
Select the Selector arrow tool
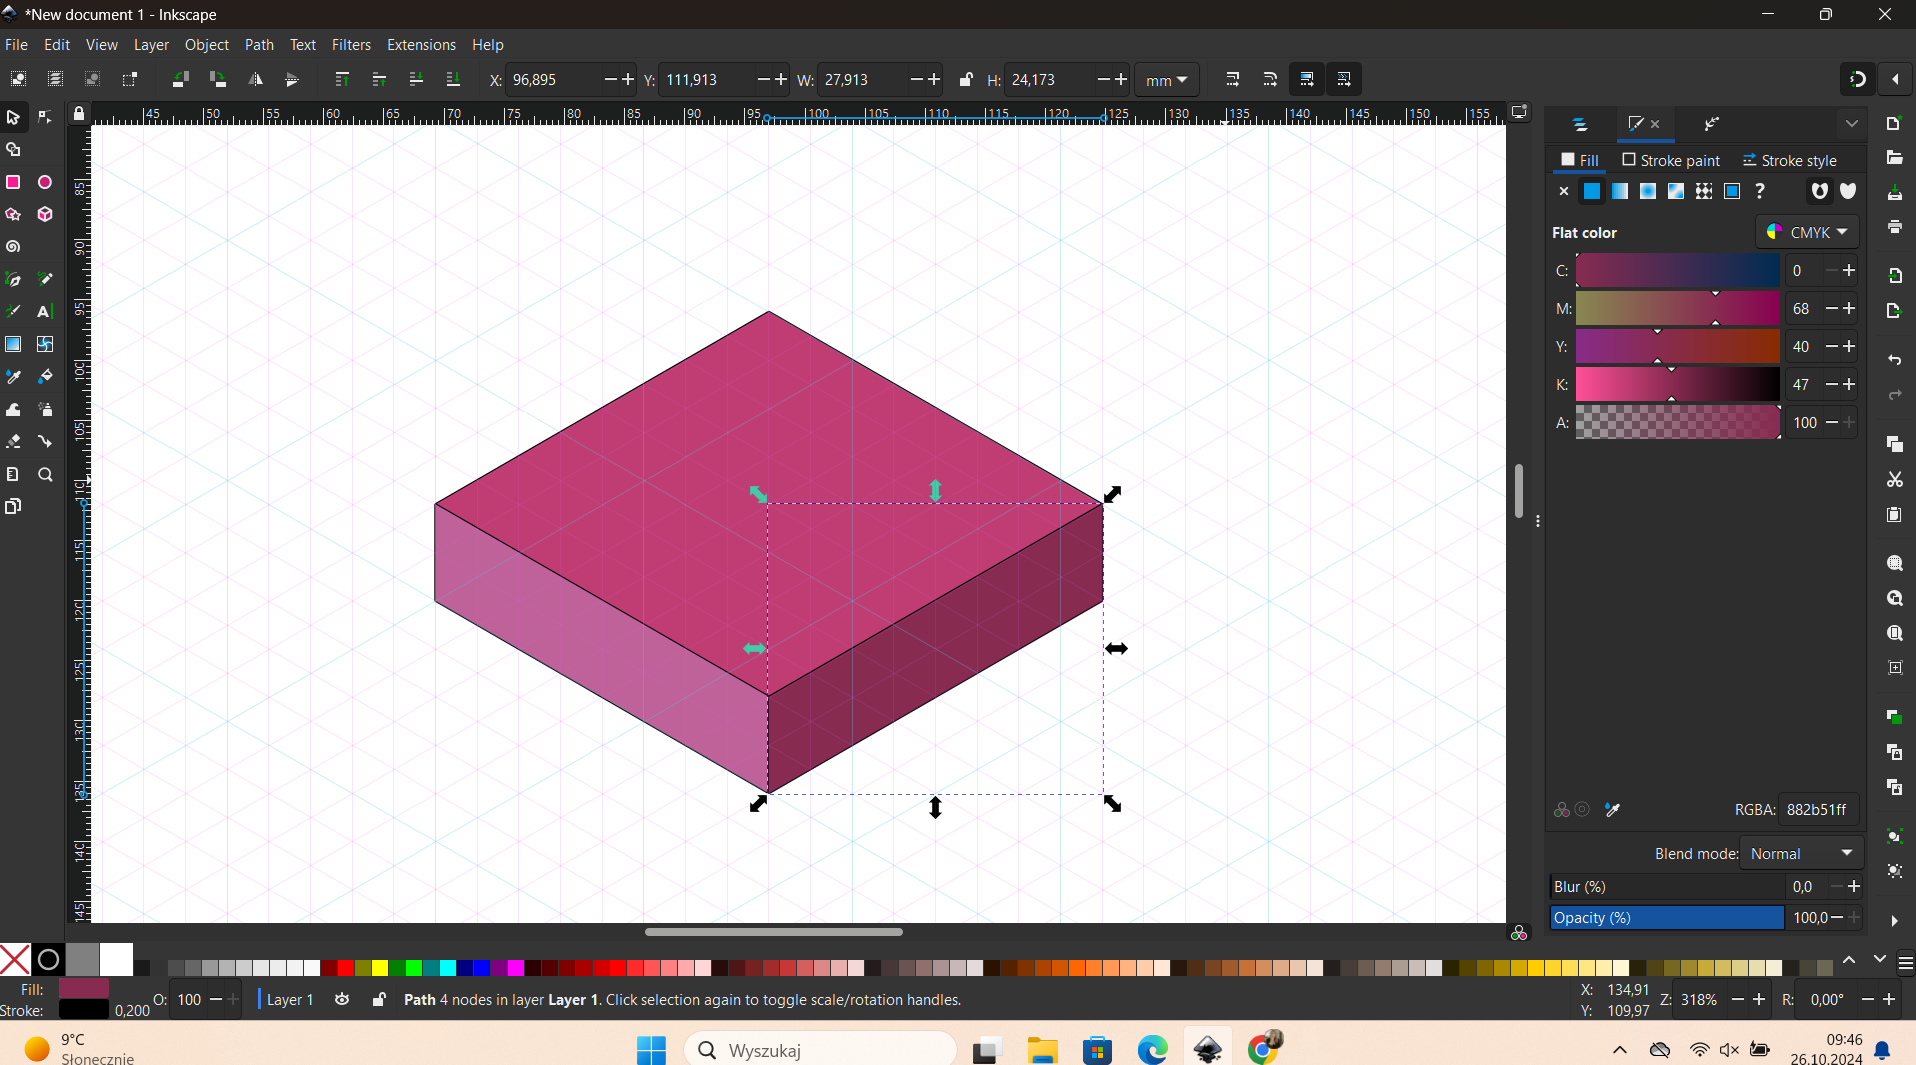(13, 118)
